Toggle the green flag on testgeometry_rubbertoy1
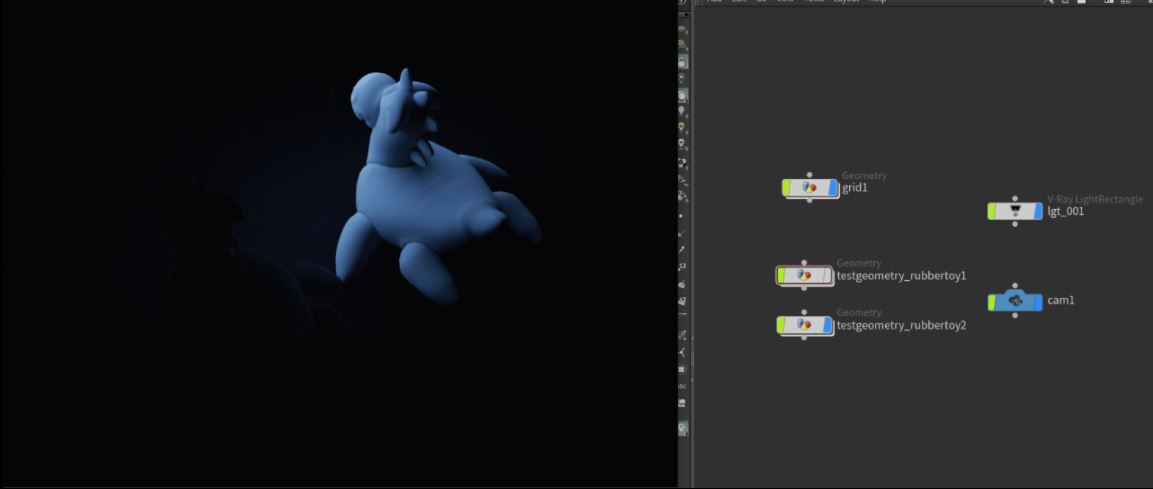Viewport: 1153px width, 489px height. point(781,276)
